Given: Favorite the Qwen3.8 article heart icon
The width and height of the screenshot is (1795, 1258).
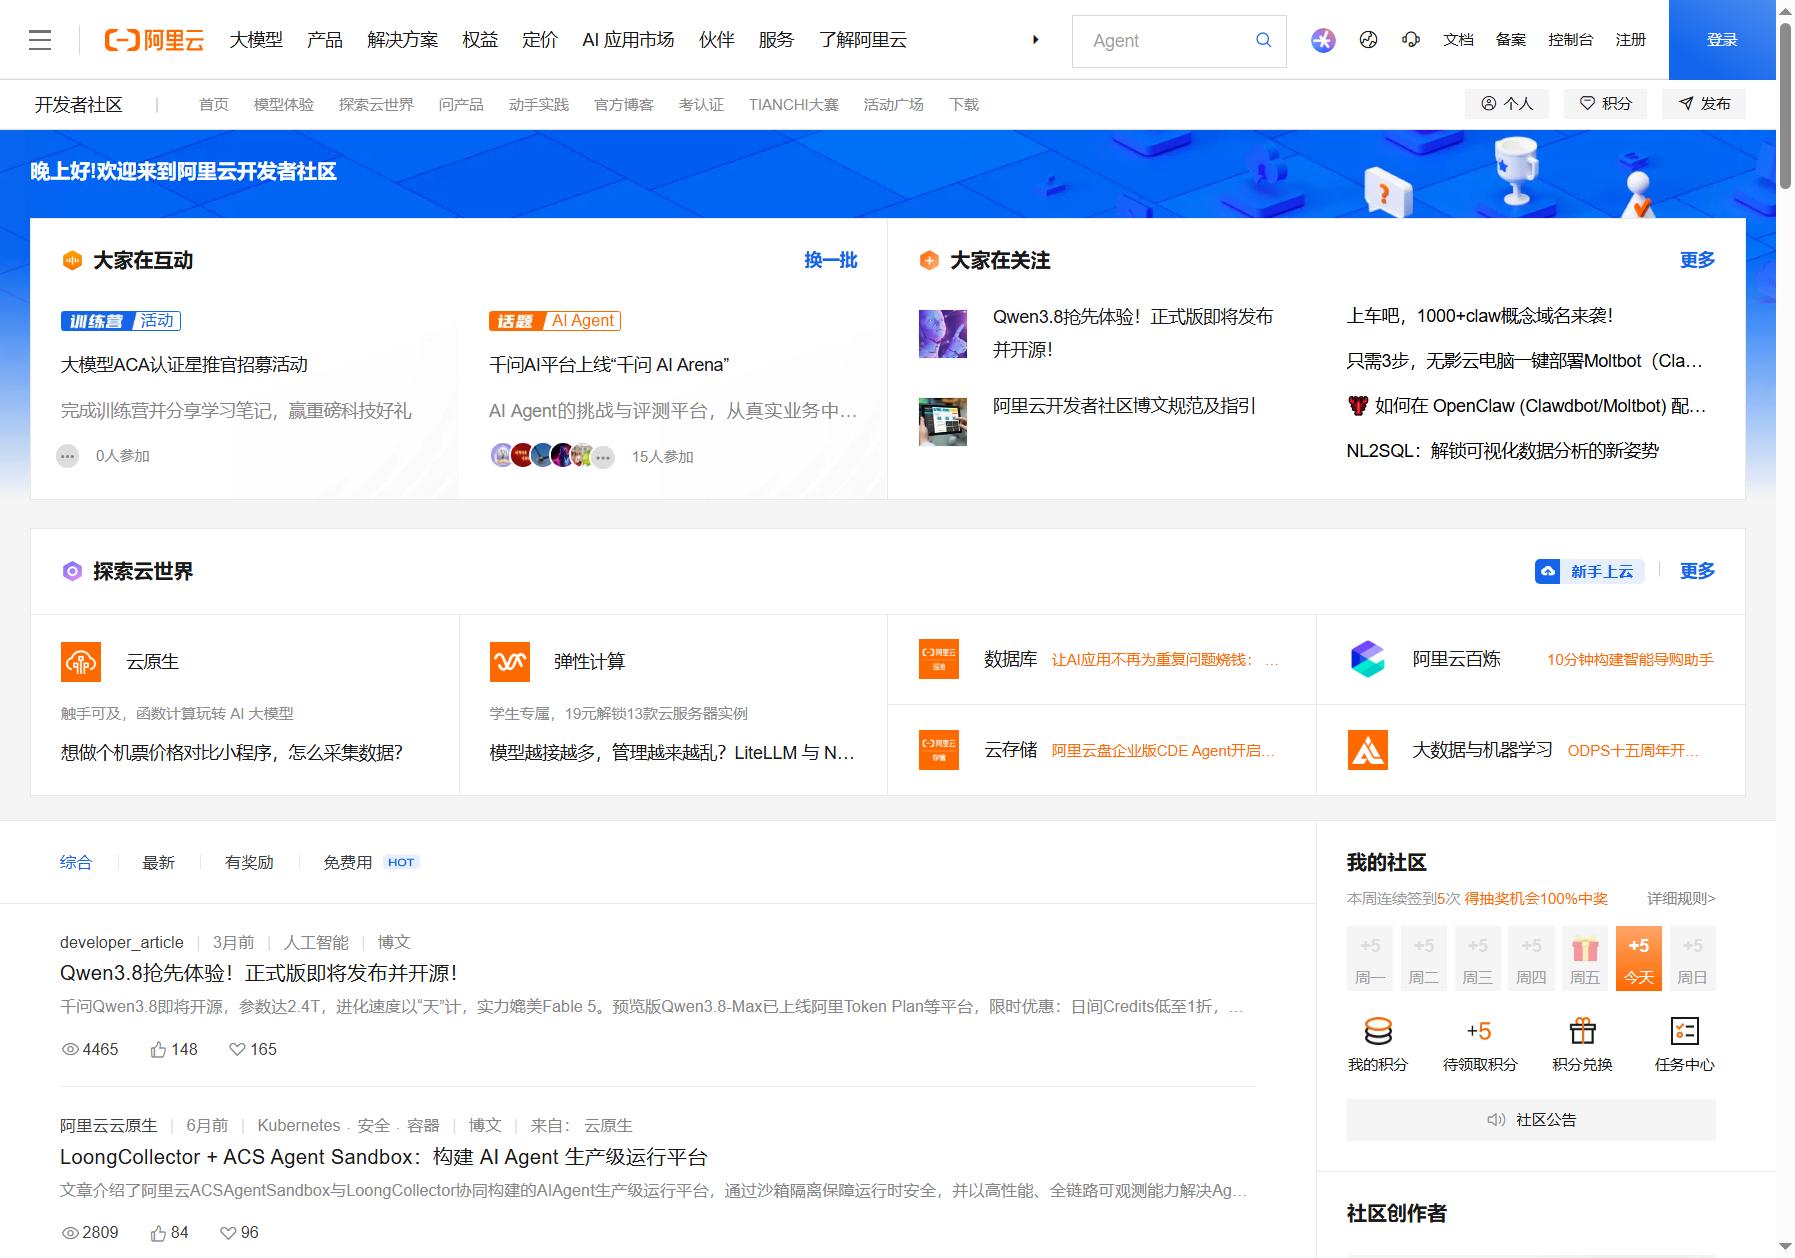Looking at the screenshot, I should [237, 1049].
